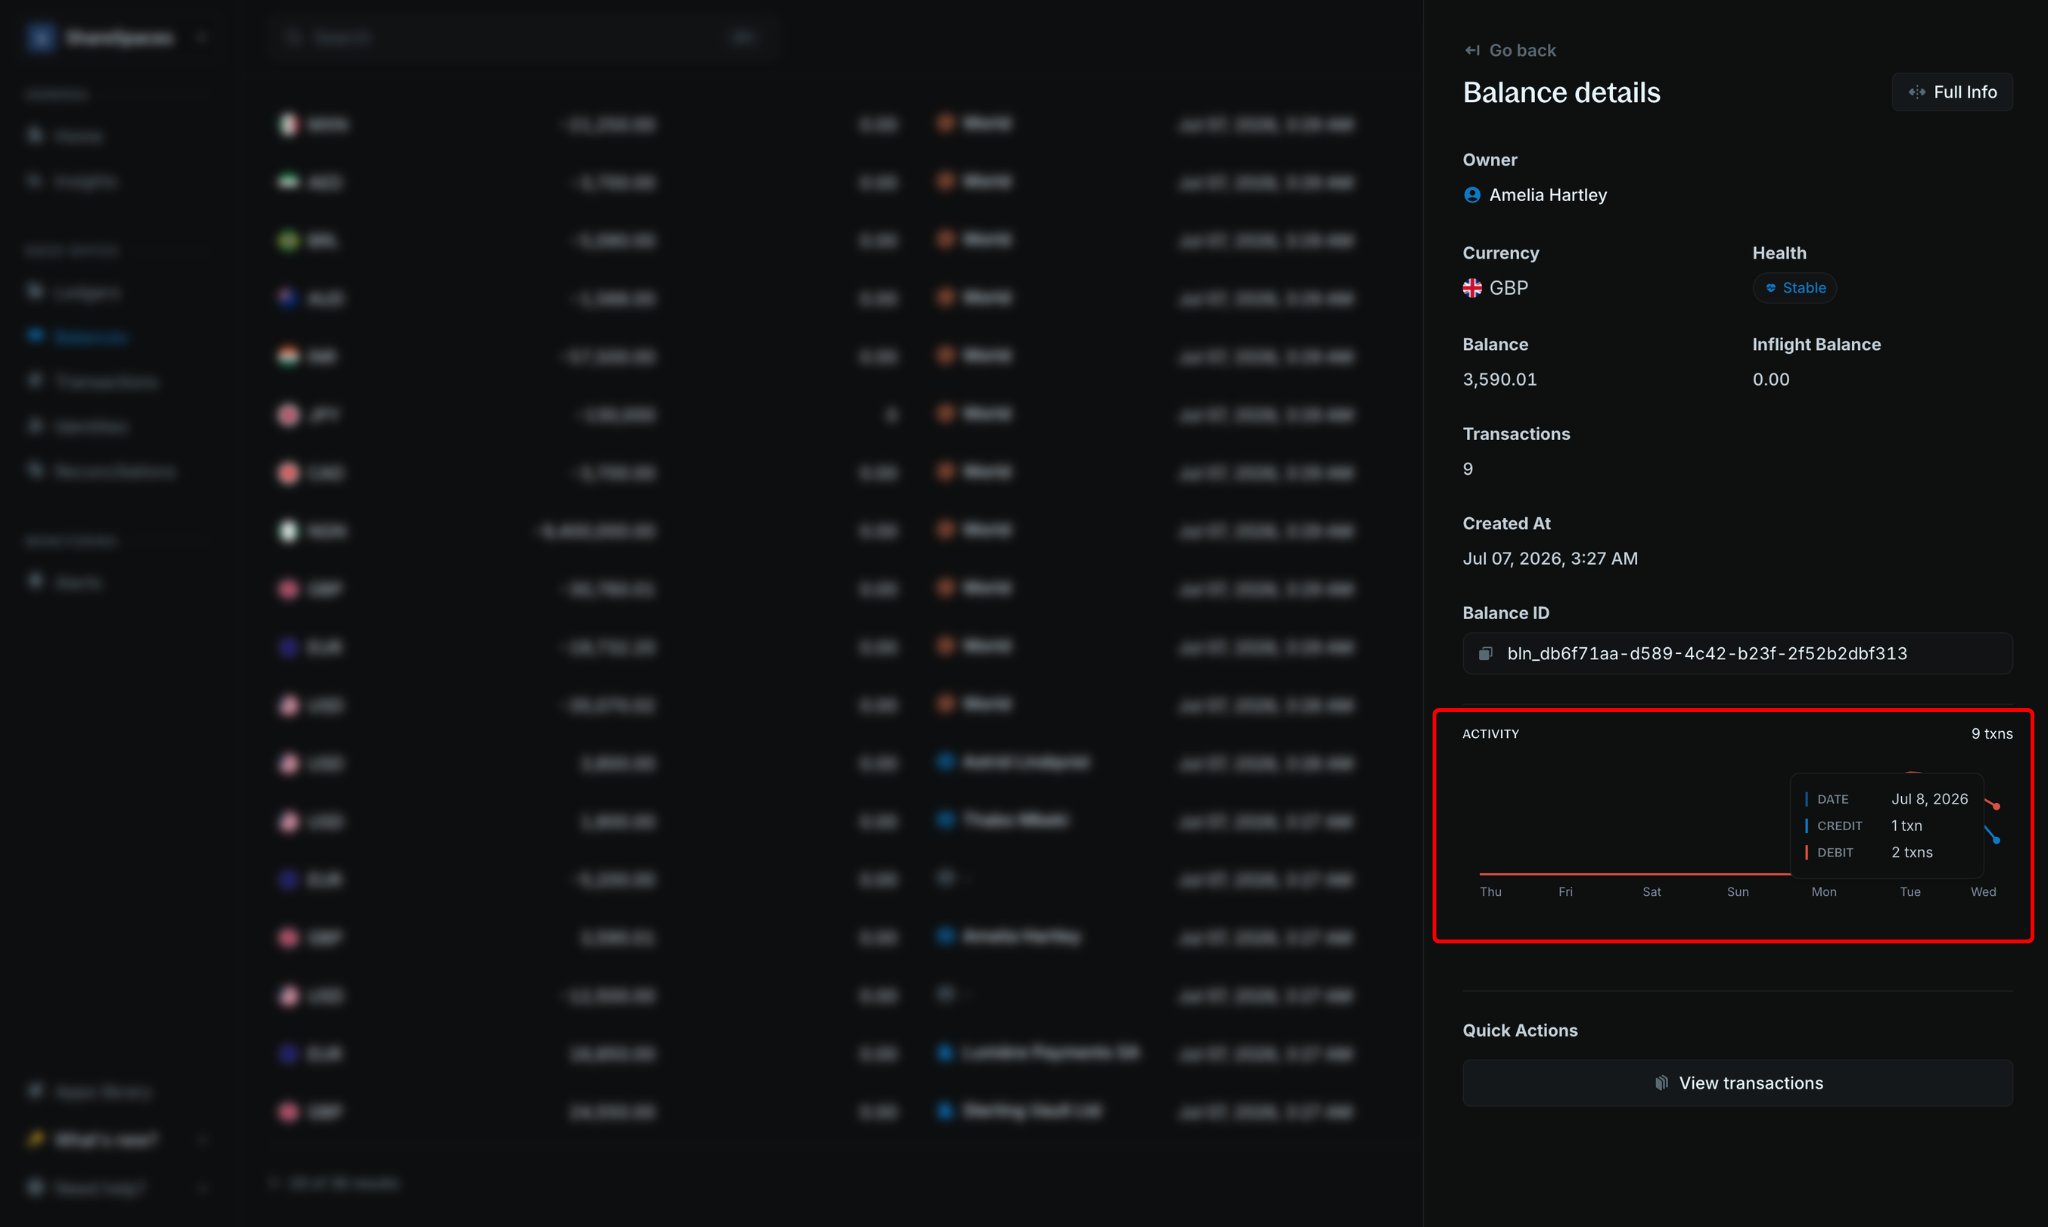
Task: Click the tooltip CREDIT 1 txn value
Action: tap(1906, 826)
